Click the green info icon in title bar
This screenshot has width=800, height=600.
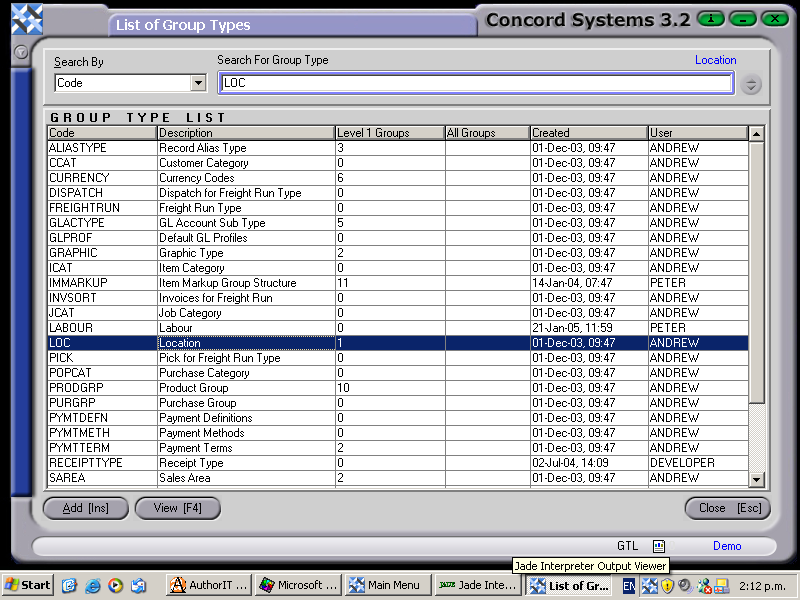pos(711,18)
